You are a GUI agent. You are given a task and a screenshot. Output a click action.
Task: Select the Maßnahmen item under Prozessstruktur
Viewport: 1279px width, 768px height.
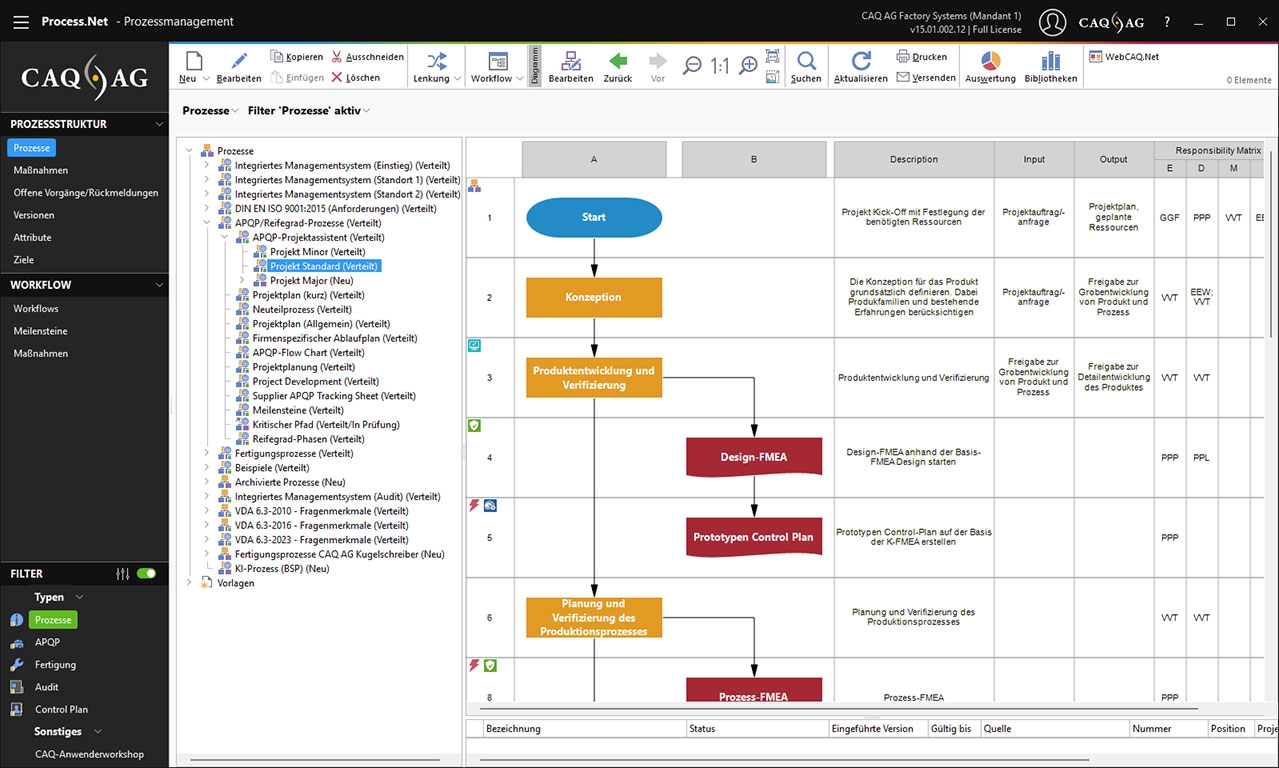click(x=41, y=170)
